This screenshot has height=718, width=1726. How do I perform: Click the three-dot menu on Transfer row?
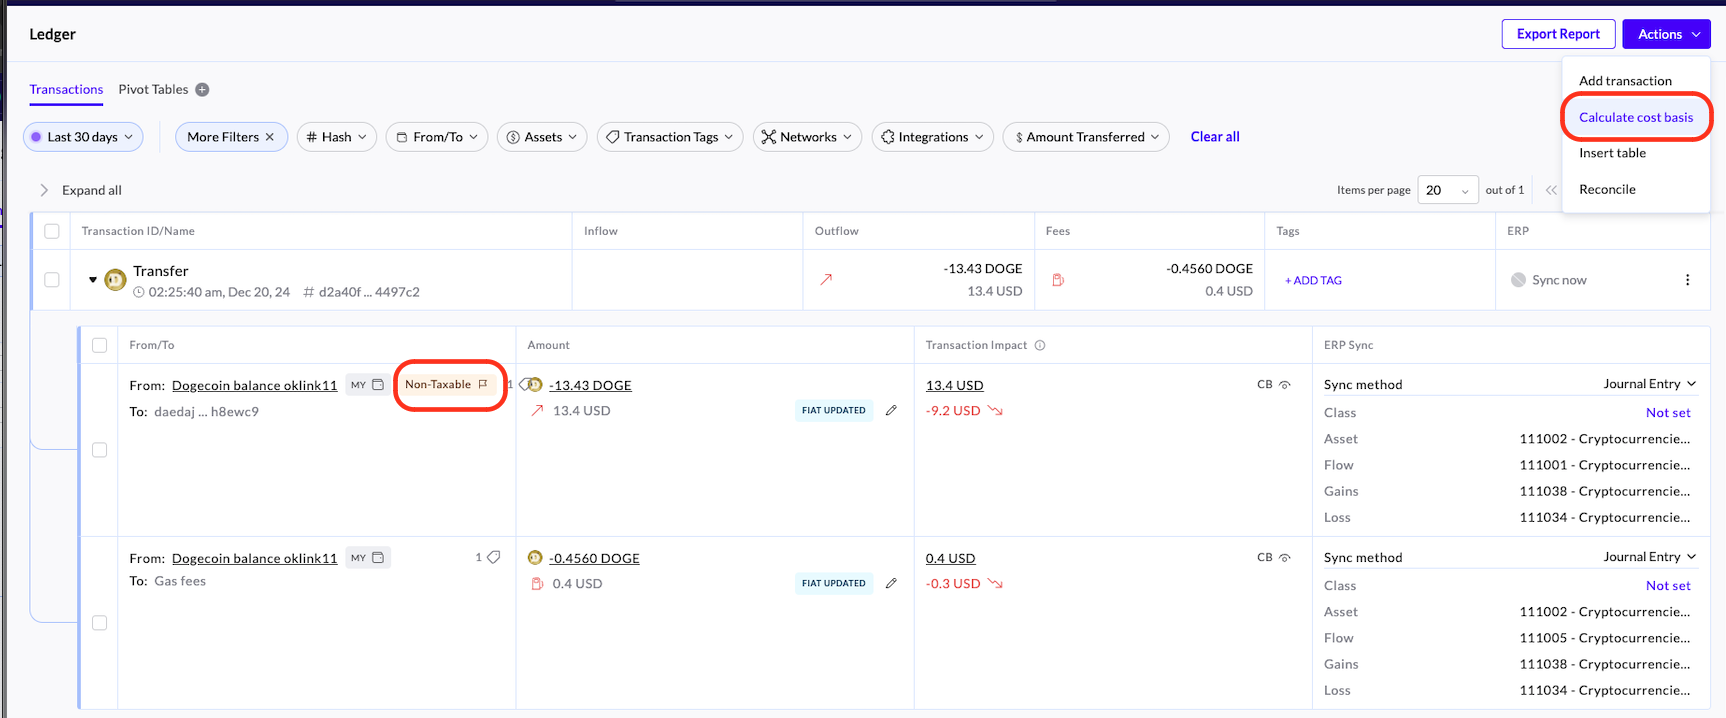[1687, 280]
